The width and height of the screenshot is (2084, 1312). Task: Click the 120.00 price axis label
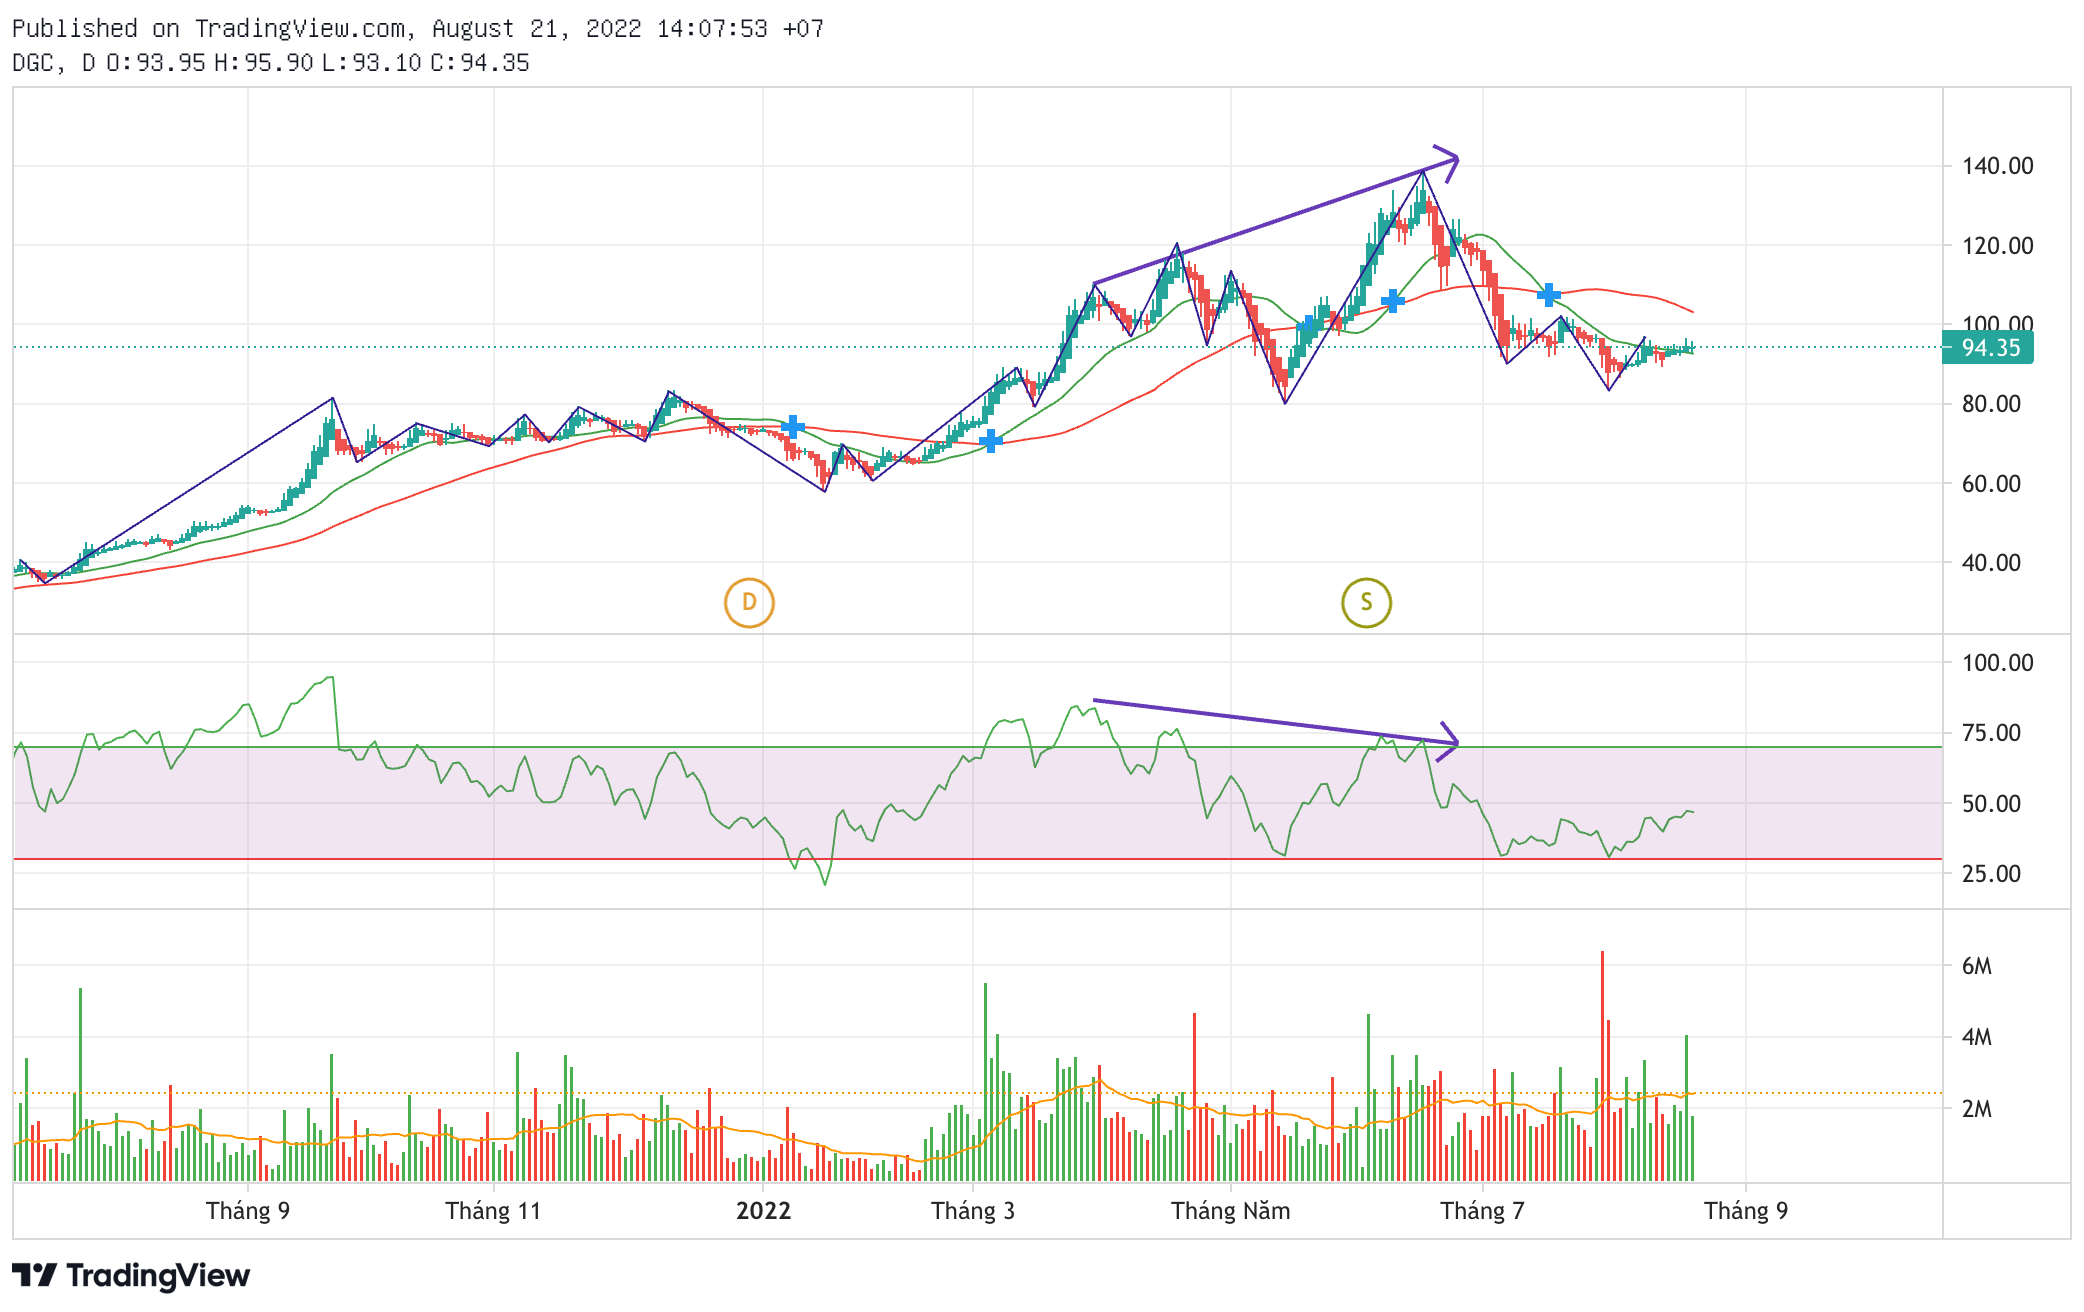[x=1997, y=246]
